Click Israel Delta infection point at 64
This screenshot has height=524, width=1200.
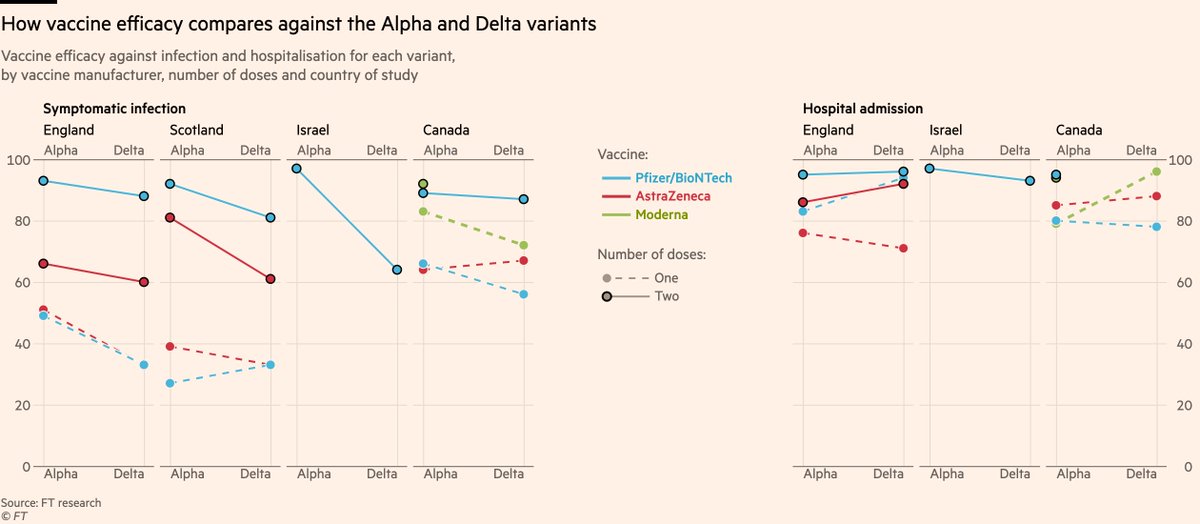coord(397,270)
